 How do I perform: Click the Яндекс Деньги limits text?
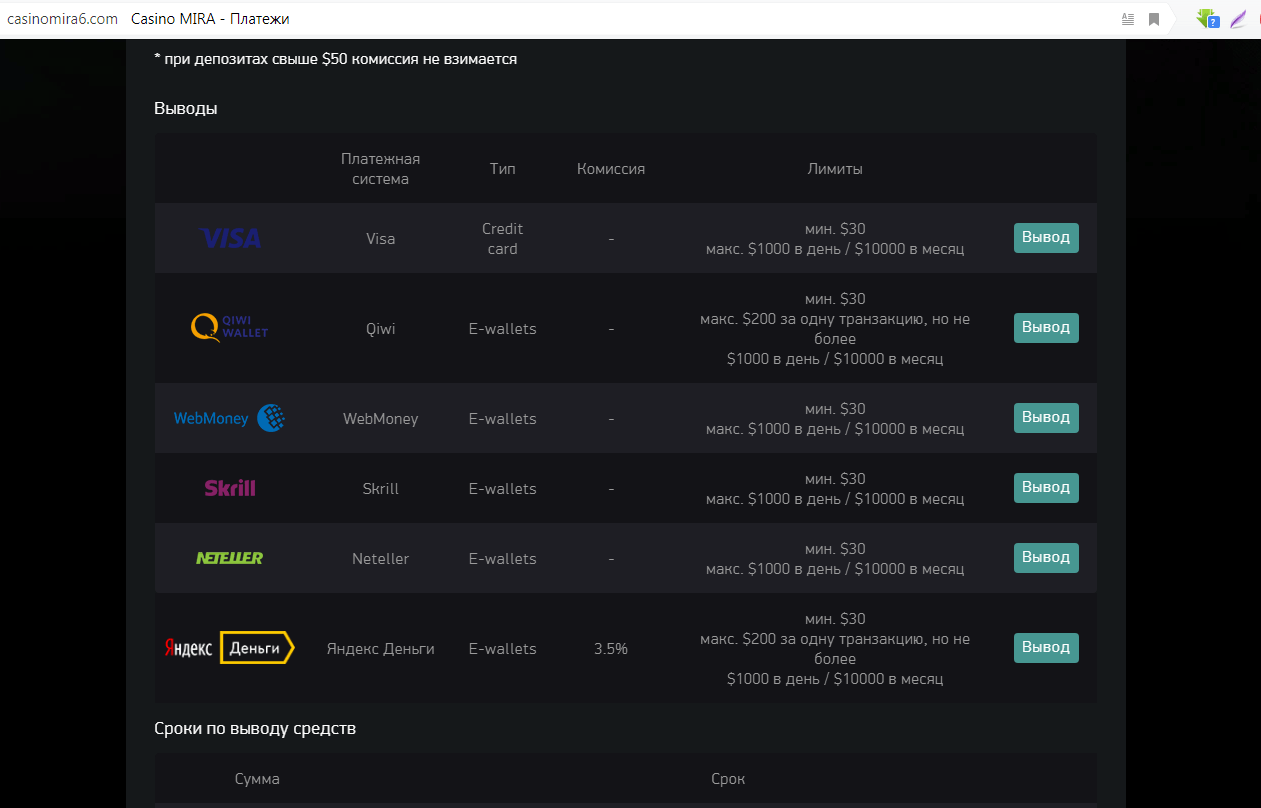[x=835, y=649]
